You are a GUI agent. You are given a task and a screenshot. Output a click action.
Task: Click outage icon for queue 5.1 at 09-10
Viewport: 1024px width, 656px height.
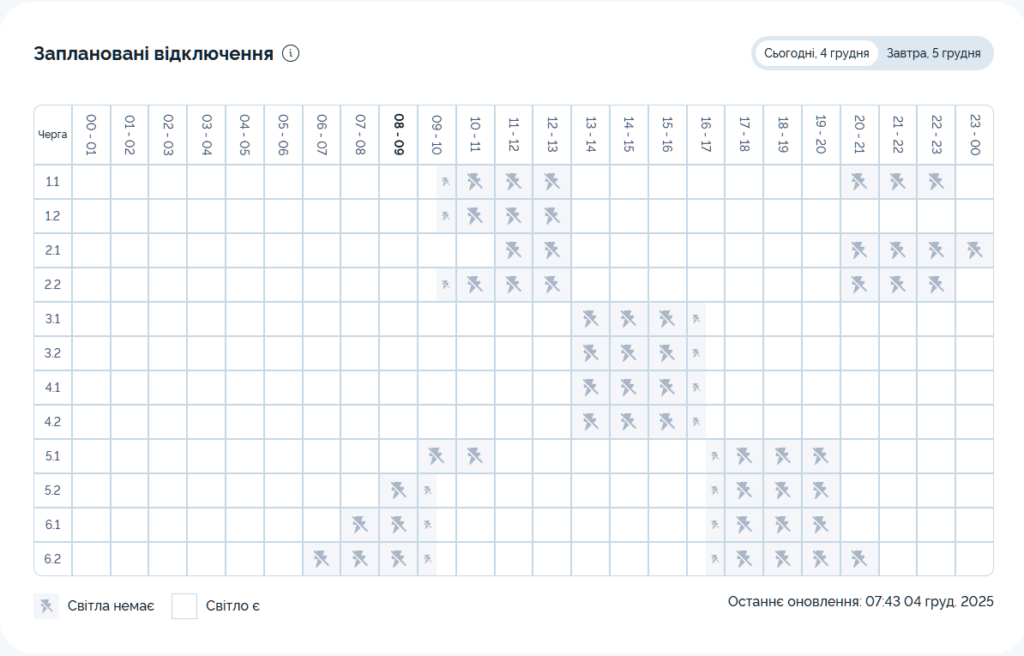click(x=436, y=456)
